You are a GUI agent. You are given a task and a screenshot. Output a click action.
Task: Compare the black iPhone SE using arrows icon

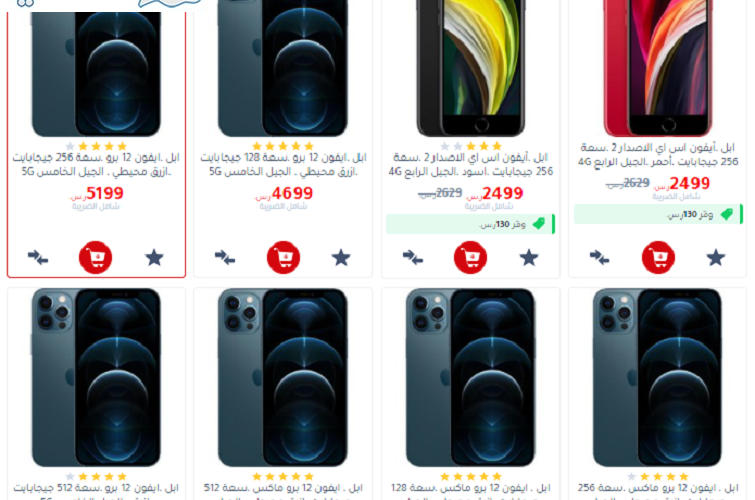[413, 258]
